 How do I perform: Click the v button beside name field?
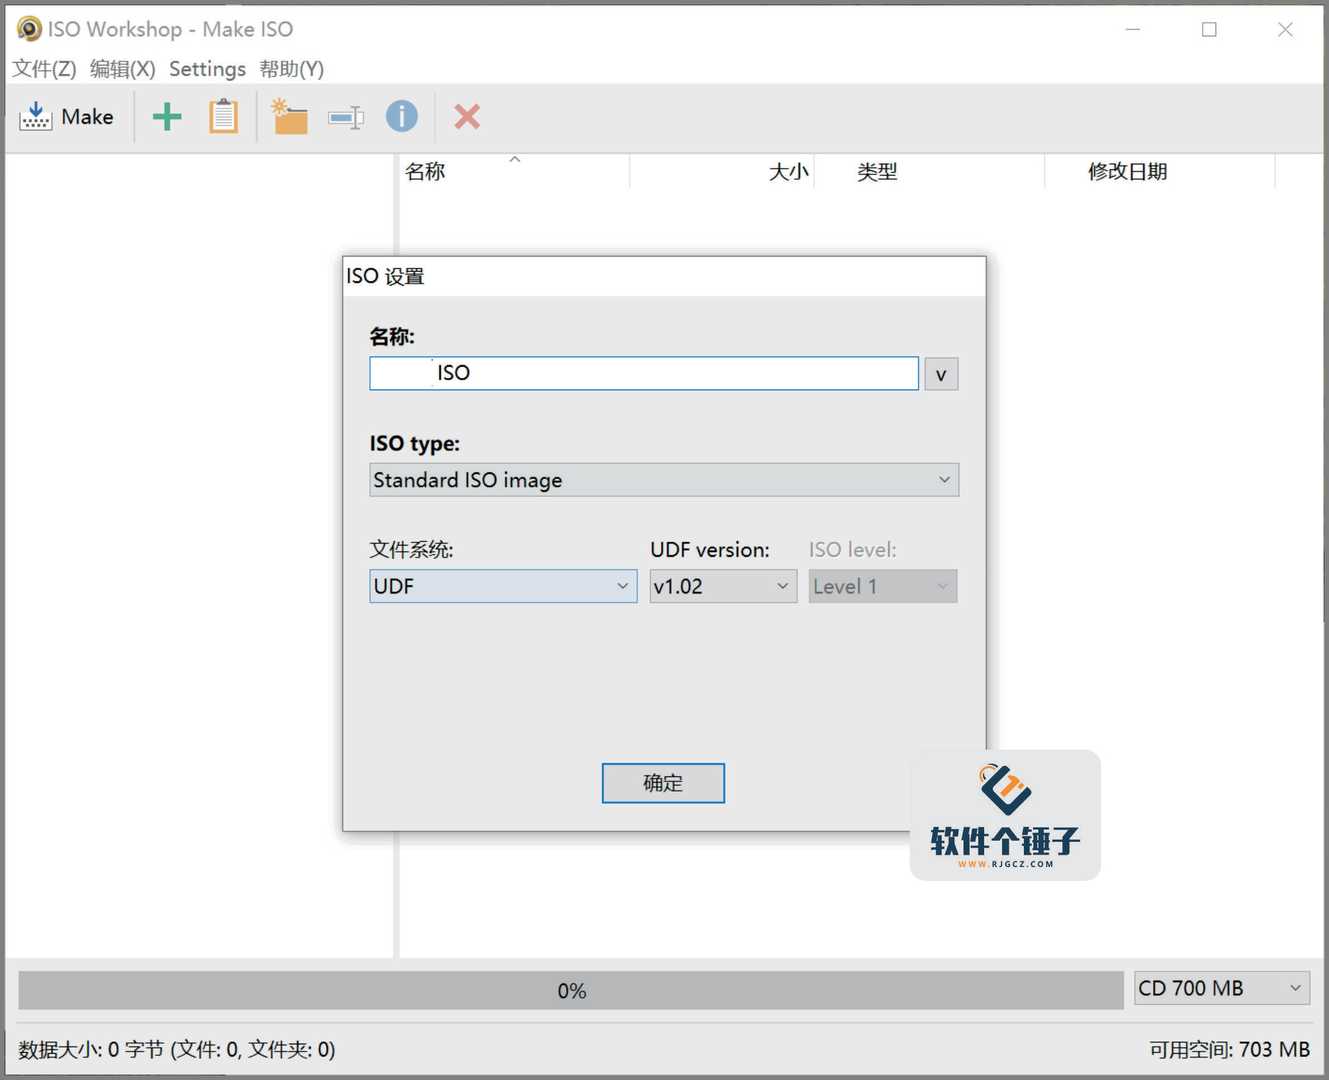(x=941, y=374)
